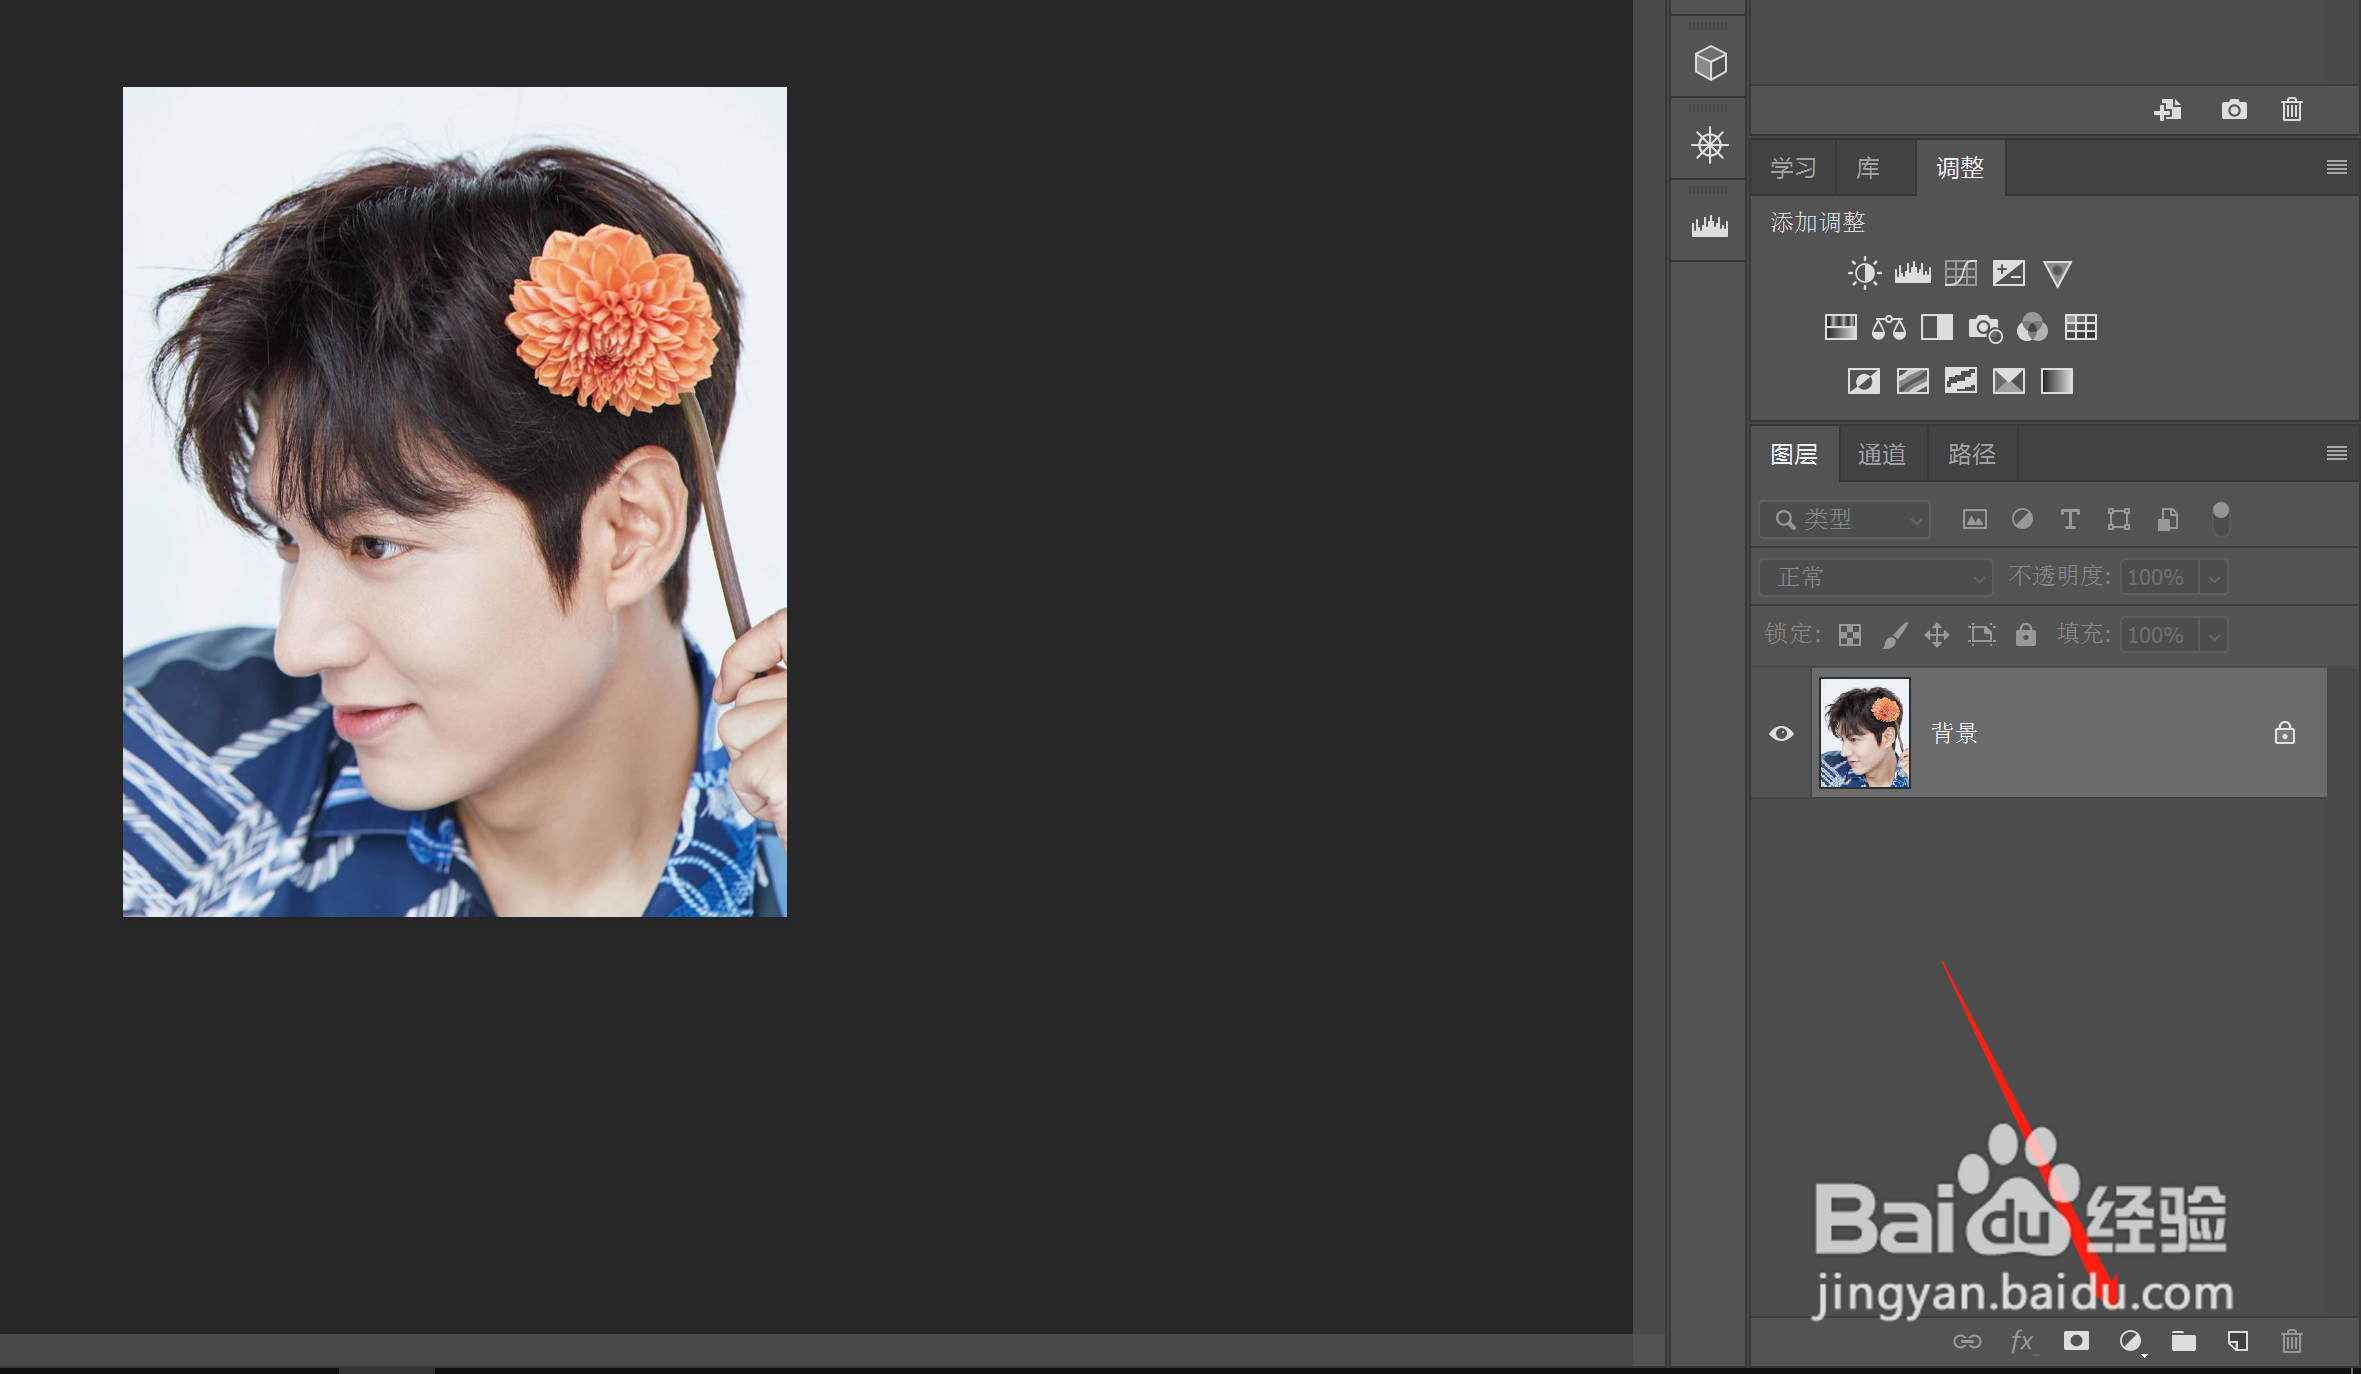The image size is (2361, 1374).
Task: Open the 学习 panel tab
Action: tap(1792, 168)
